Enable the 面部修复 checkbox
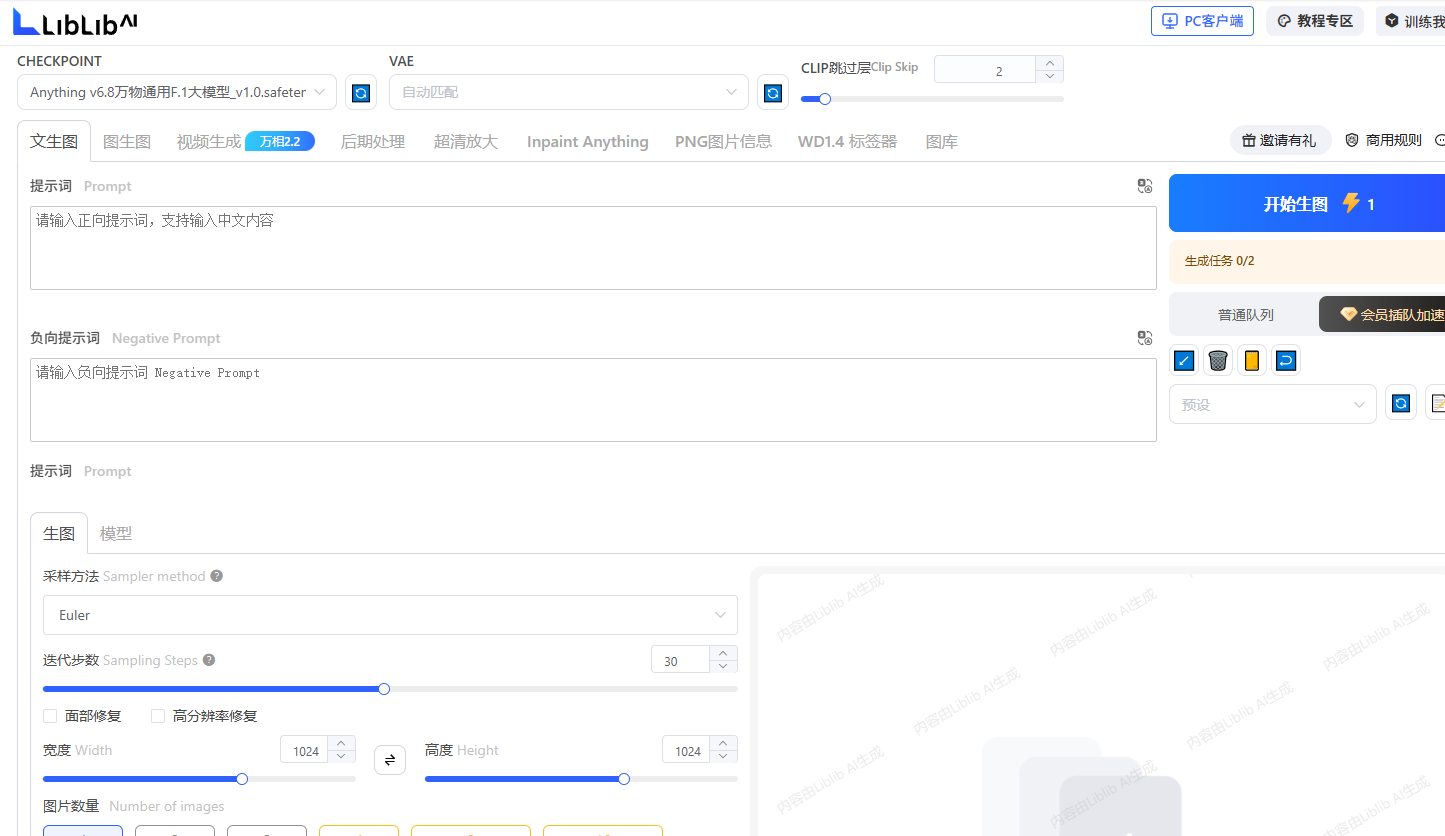This screenshot has width=1445, height=836. 50,716
